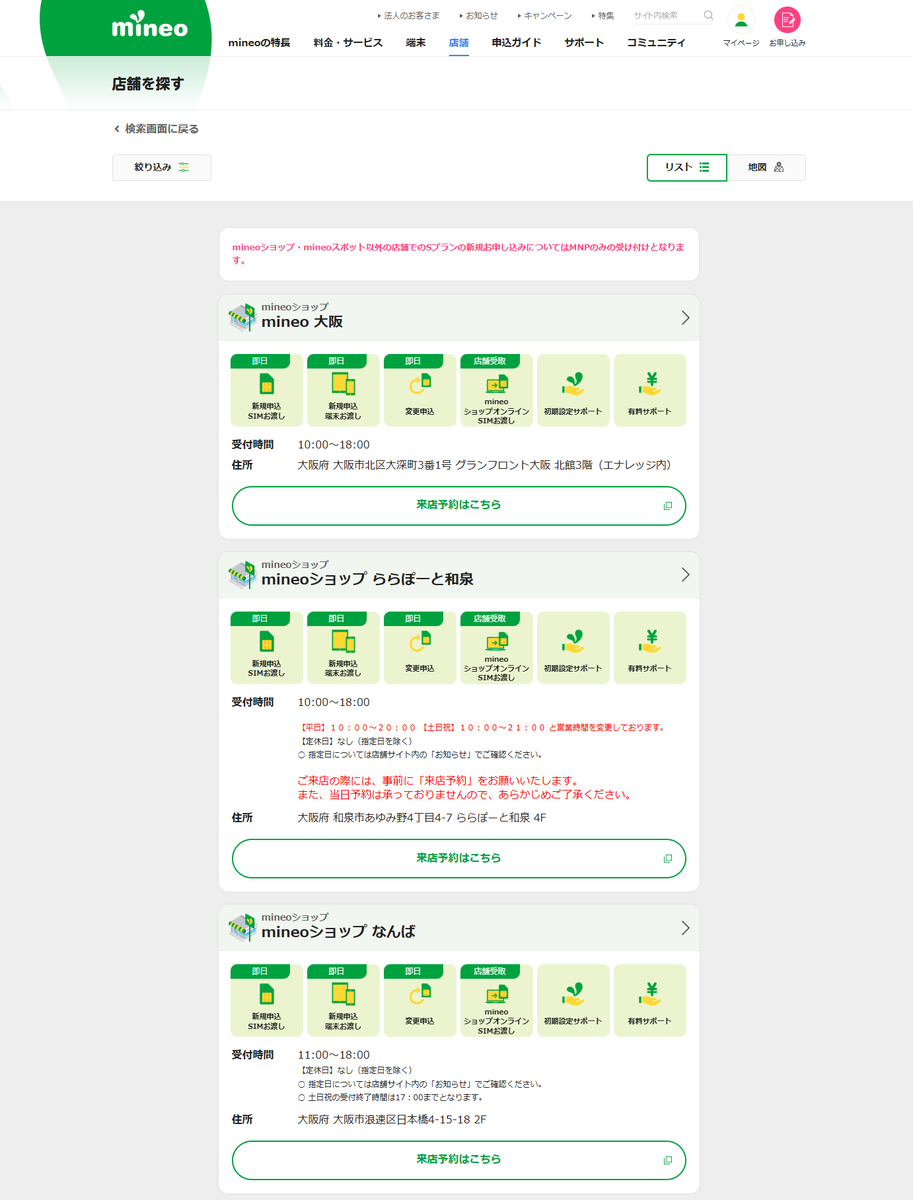
Task: Open 絞り込み filter options
Action: coord(162,168)
